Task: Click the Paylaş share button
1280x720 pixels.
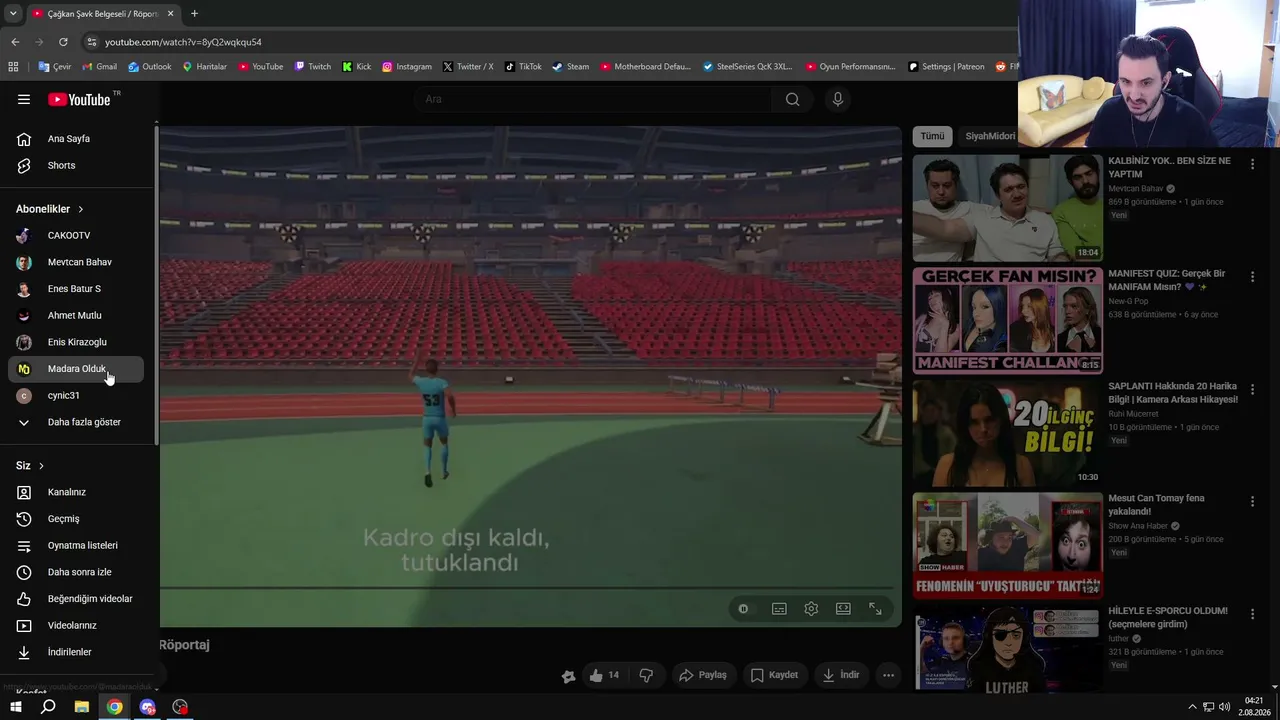Action: [703, 675]
